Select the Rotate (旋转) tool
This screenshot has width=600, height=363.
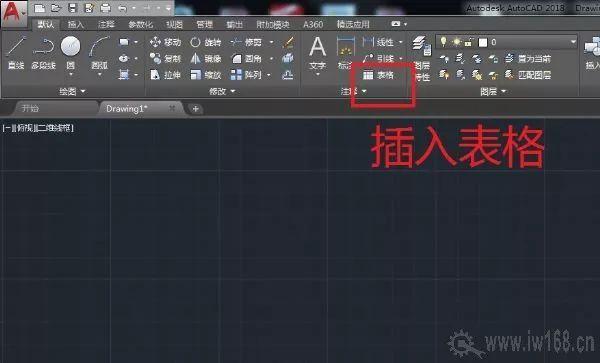[x=205, y=42]
